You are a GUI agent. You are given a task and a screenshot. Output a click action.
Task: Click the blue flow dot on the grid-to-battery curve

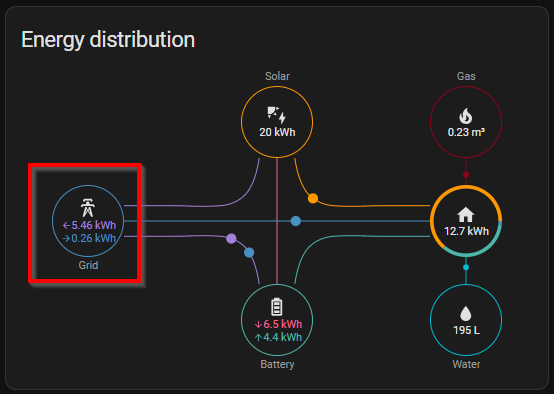249,252
